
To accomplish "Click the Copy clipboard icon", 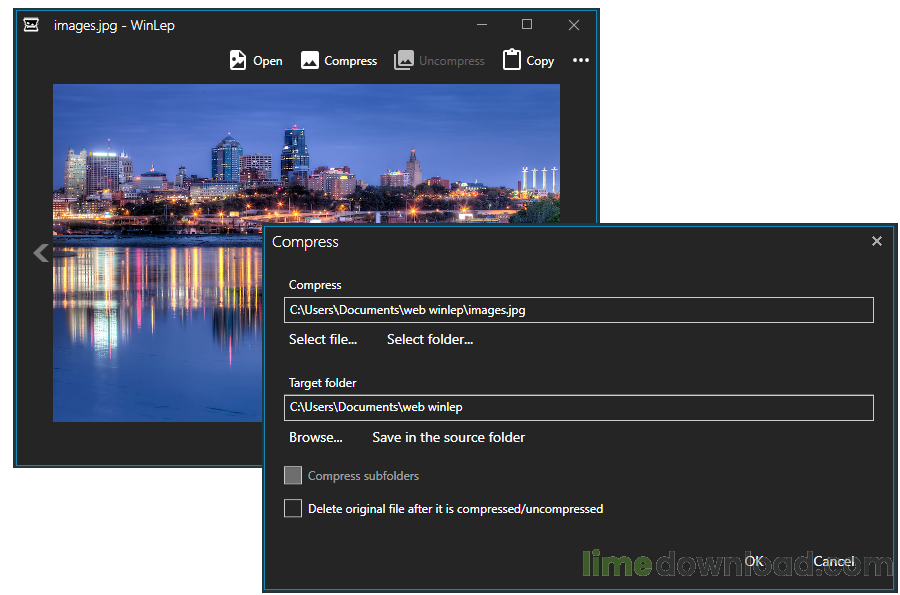I will [512, 60].
